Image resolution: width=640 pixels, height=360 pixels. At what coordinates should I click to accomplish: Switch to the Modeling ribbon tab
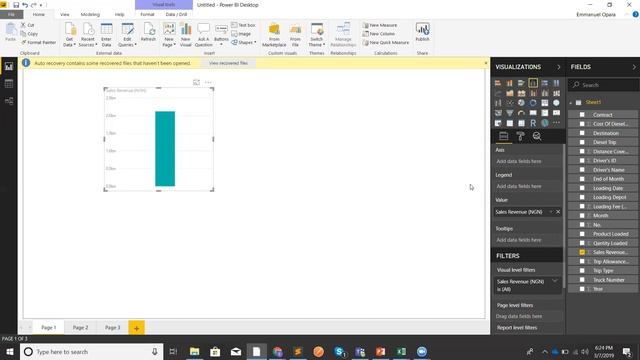pyautogui.click(x=90, y=14)
